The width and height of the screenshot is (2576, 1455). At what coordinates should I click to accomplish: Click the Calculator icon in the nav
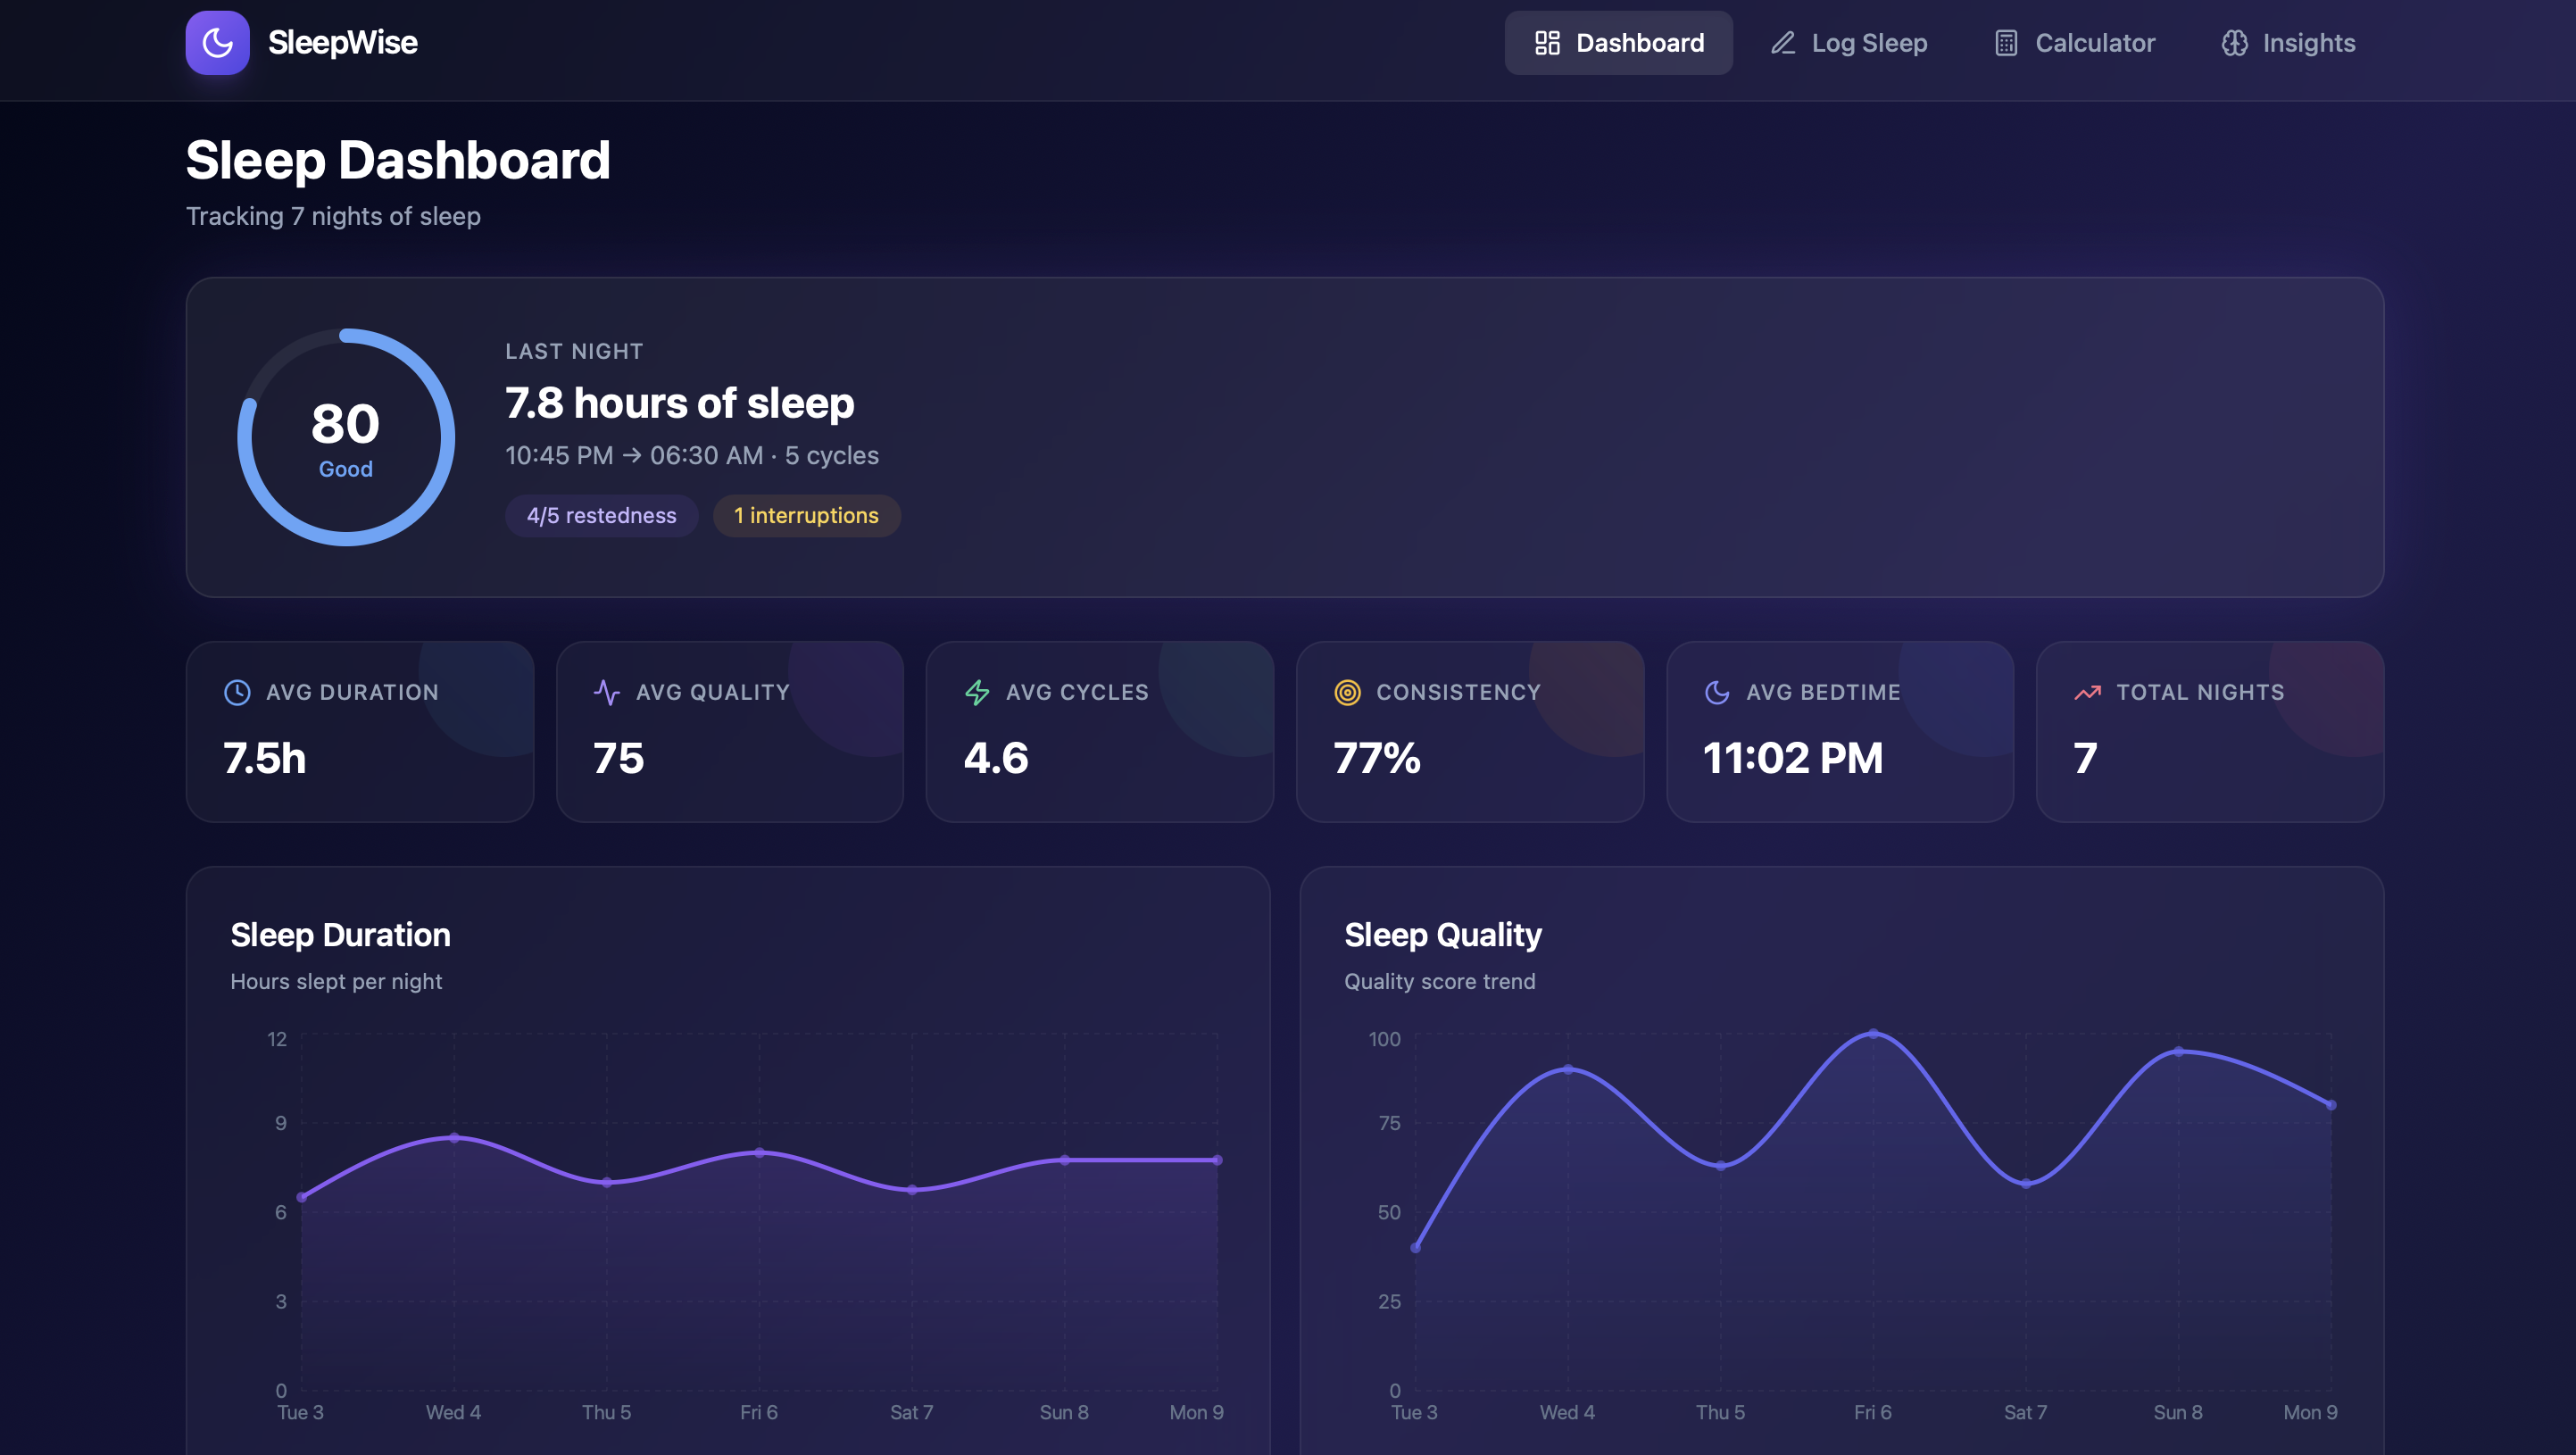tap(2006, 43)
